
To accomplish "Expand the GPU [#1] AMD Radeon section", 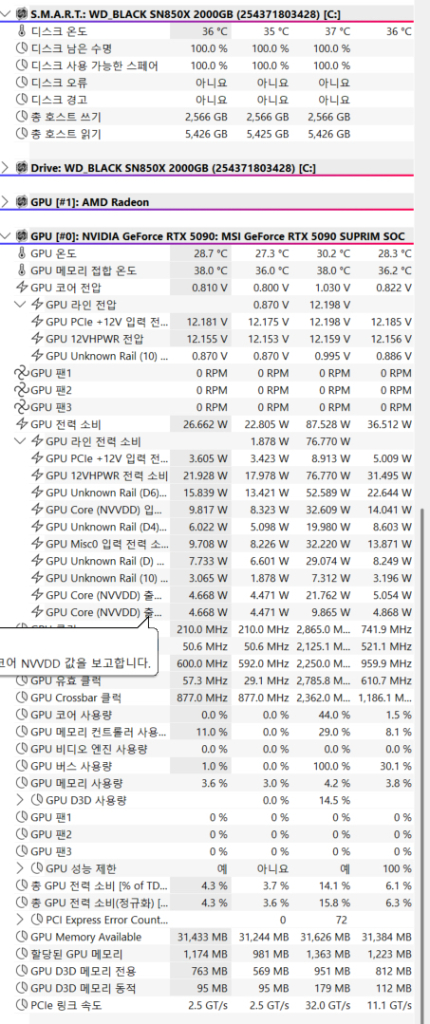I will tap(7, 202).
